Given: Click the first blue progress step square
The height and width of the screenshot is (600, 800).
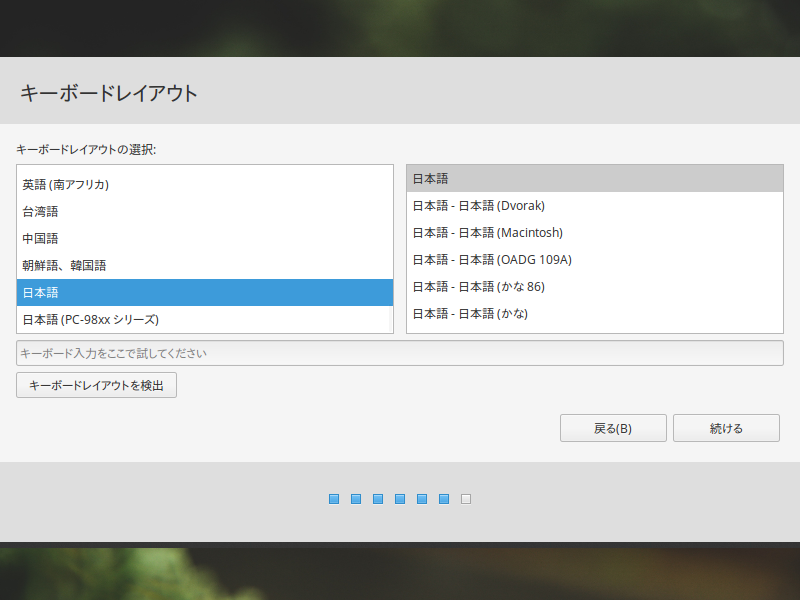Looking at the screenshot, I should [334, 499].
